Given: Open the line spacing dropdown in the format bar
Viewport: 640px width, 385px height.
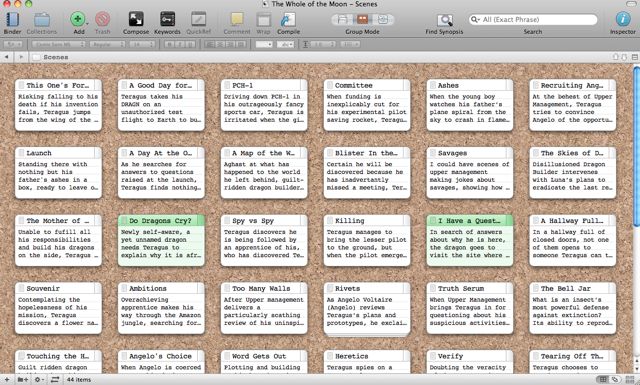Looking at the screenshot, I should pyautogui.click(x=322, y=44).
